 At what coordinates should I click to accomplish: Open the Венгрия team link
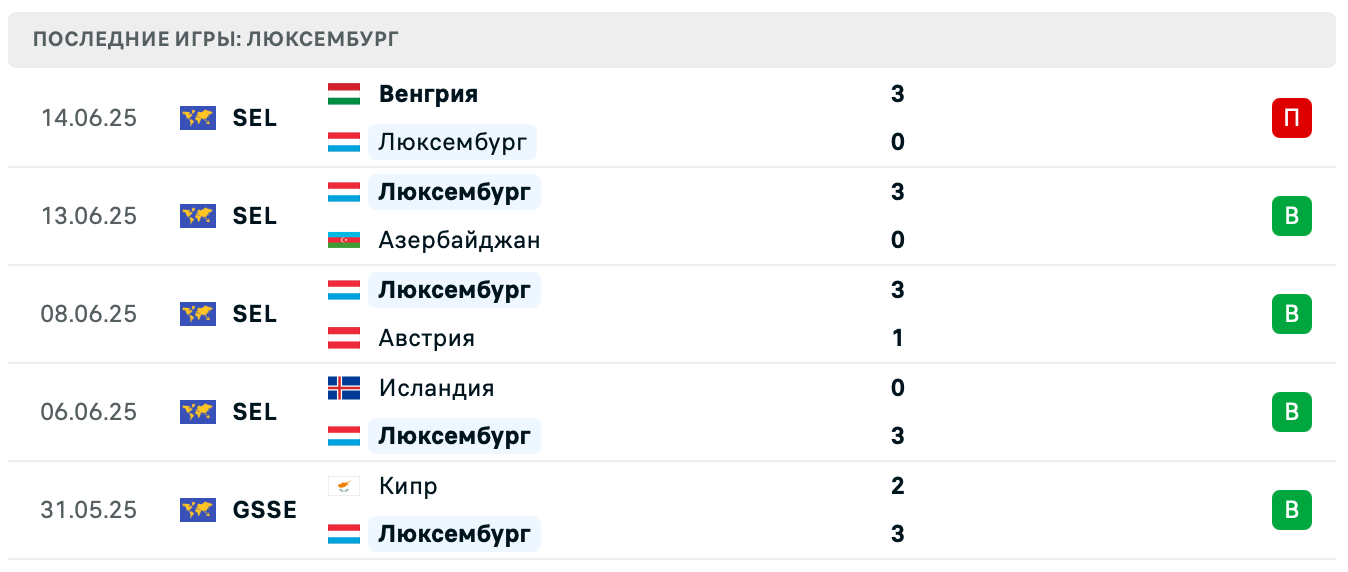[x=428, y=94]
